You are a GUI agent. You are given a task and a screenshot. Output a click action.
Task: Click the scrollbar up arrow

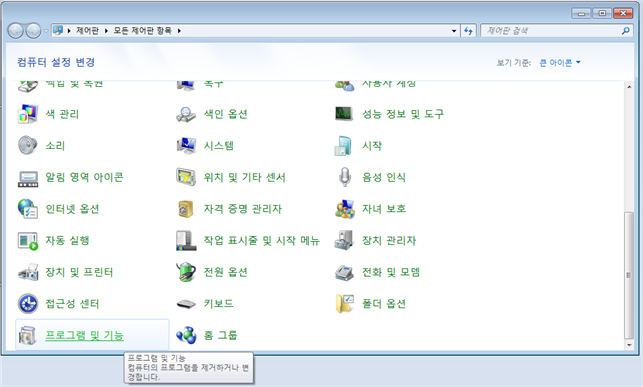[629, 87]
